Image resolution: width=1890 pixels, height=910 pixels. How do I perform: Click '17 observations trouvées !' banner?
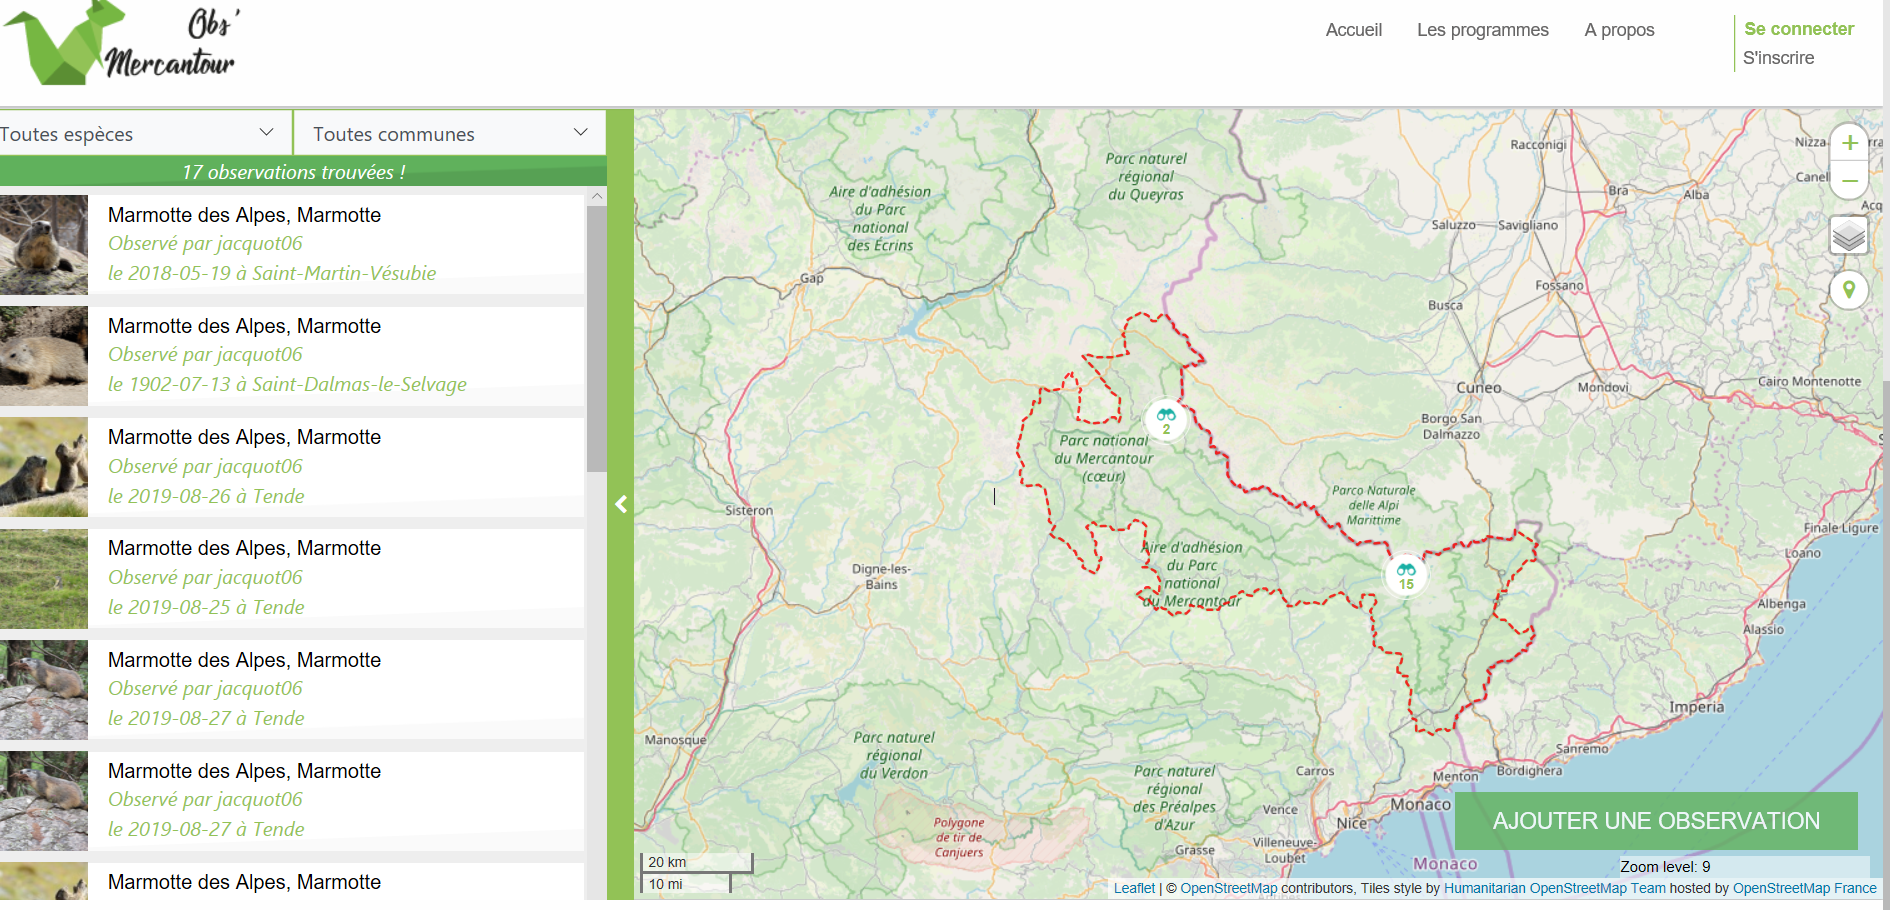click(x=294, y=172)
